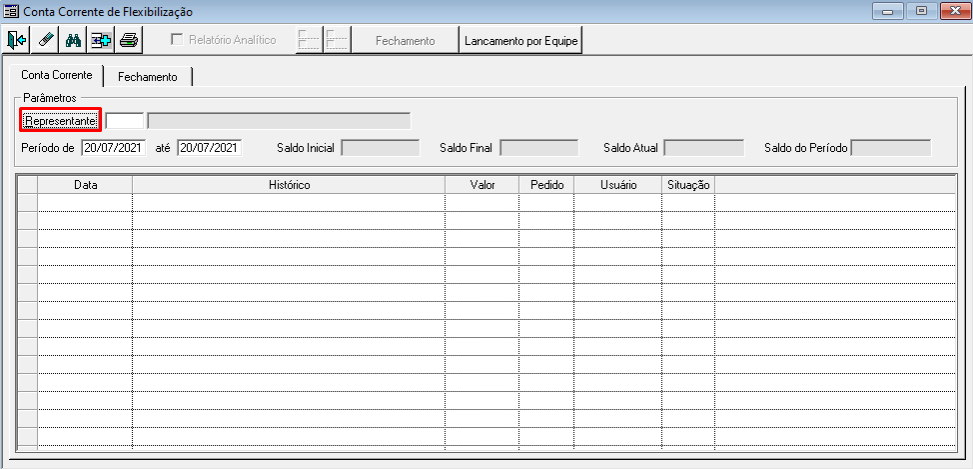Close the Conta Corrente de Flexibilização window
Screen dimensions: 973x469
[955, 11]
